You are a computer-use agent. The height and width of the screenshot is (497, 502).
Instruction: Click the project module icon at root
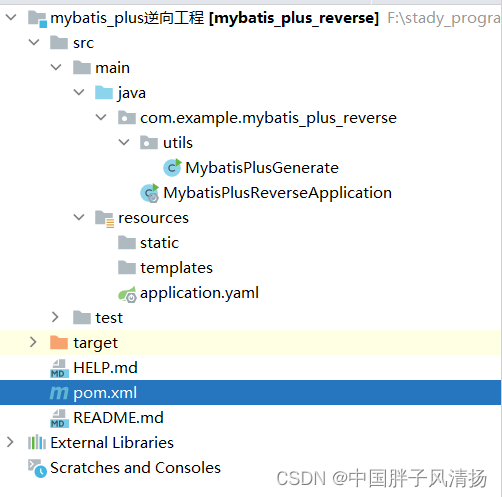(37, 19)
